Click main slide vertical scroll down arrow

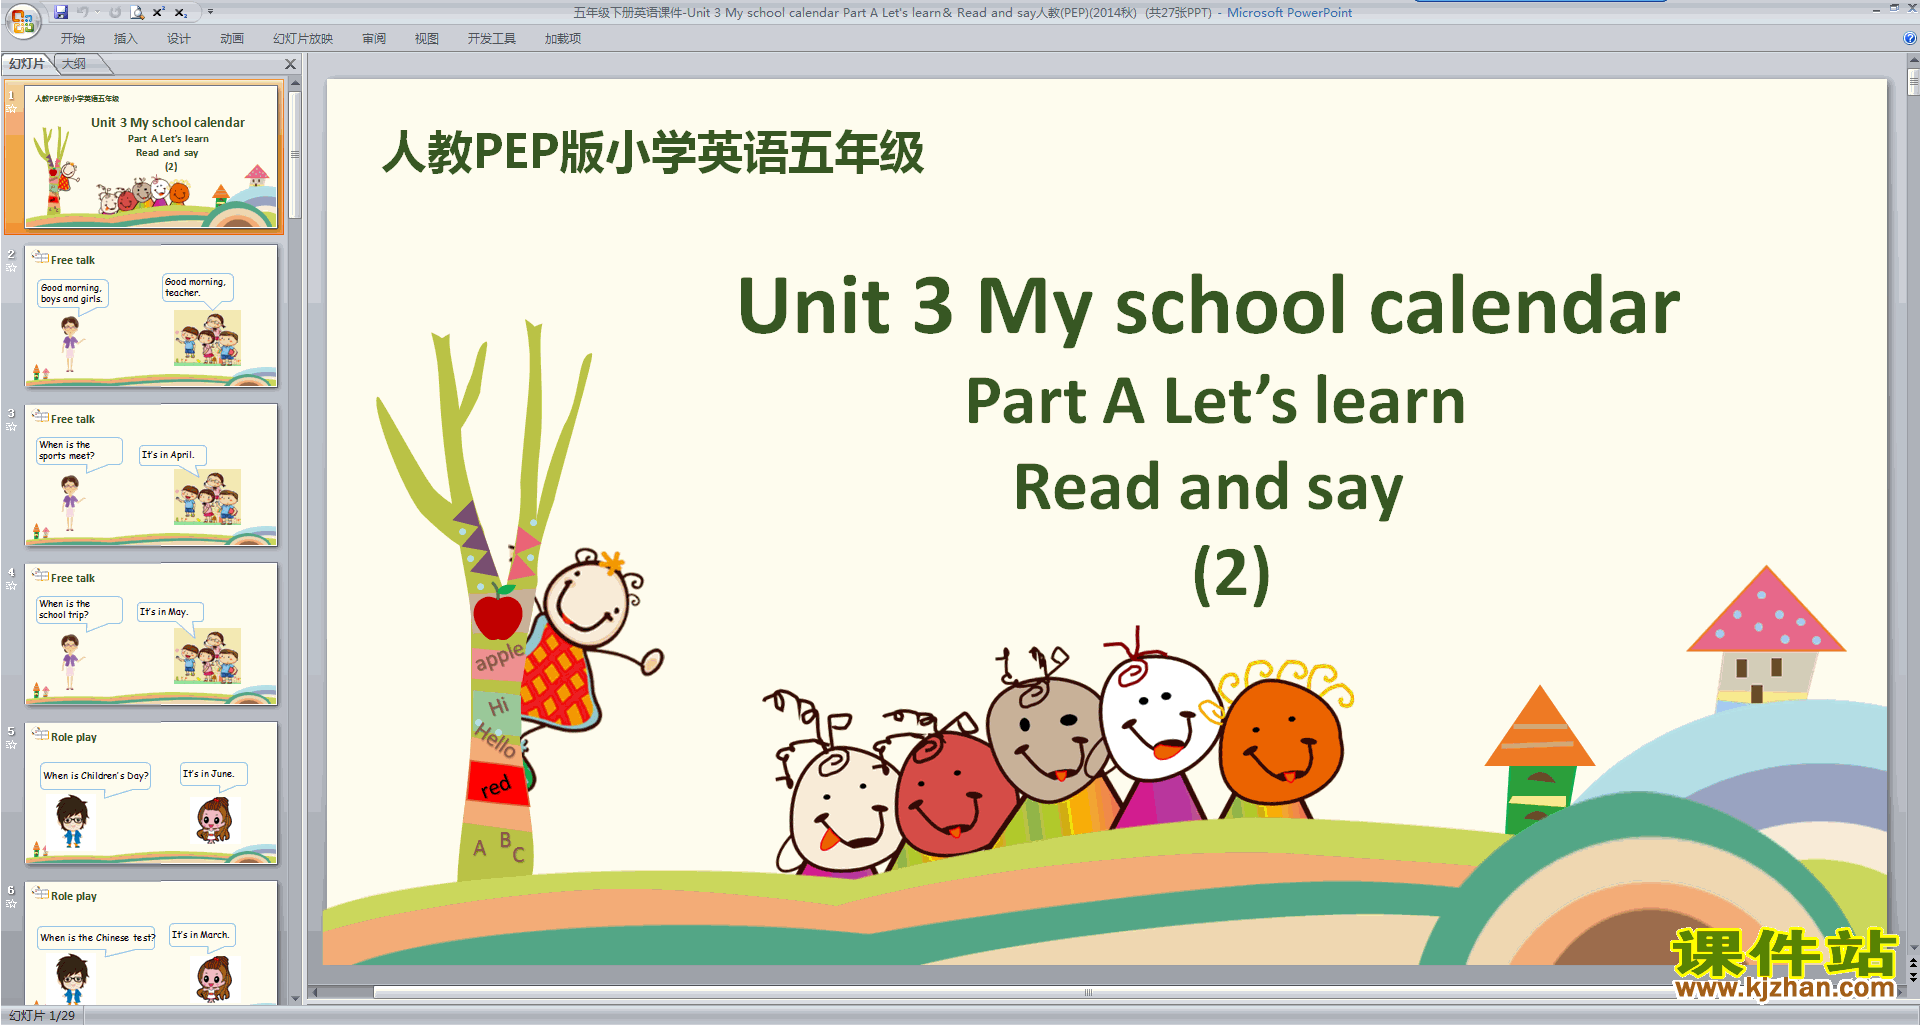pyautogui.click(x=1912, y=948)
